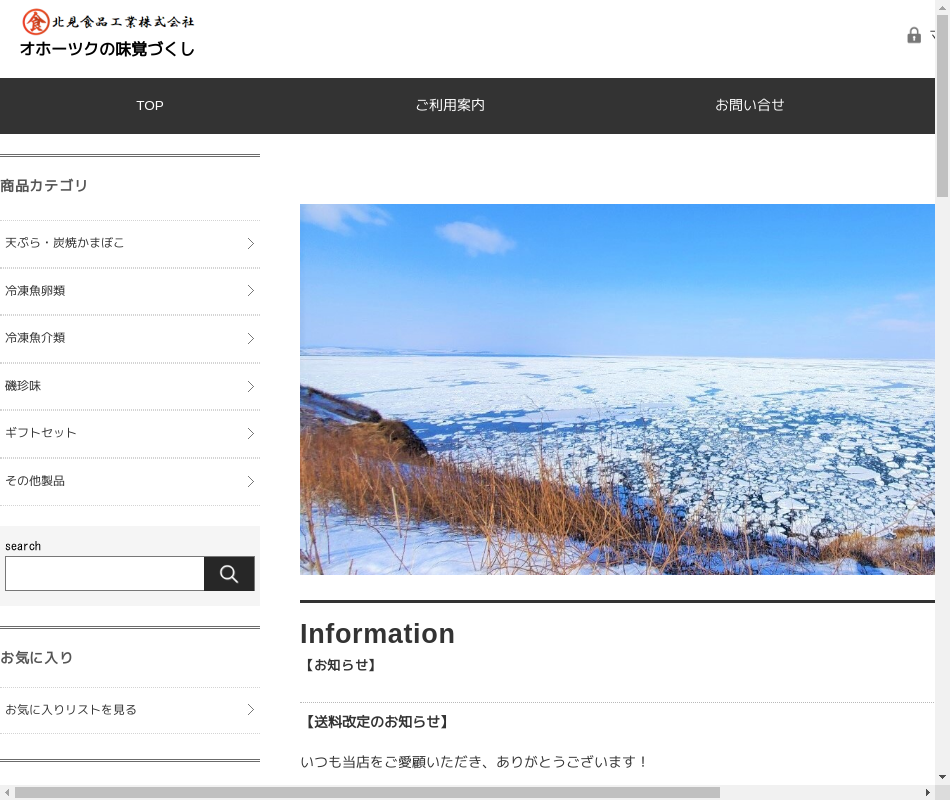Click vertical scrollbar down arrow
This screenshot has width=950, height=800.
click(942, 777)
